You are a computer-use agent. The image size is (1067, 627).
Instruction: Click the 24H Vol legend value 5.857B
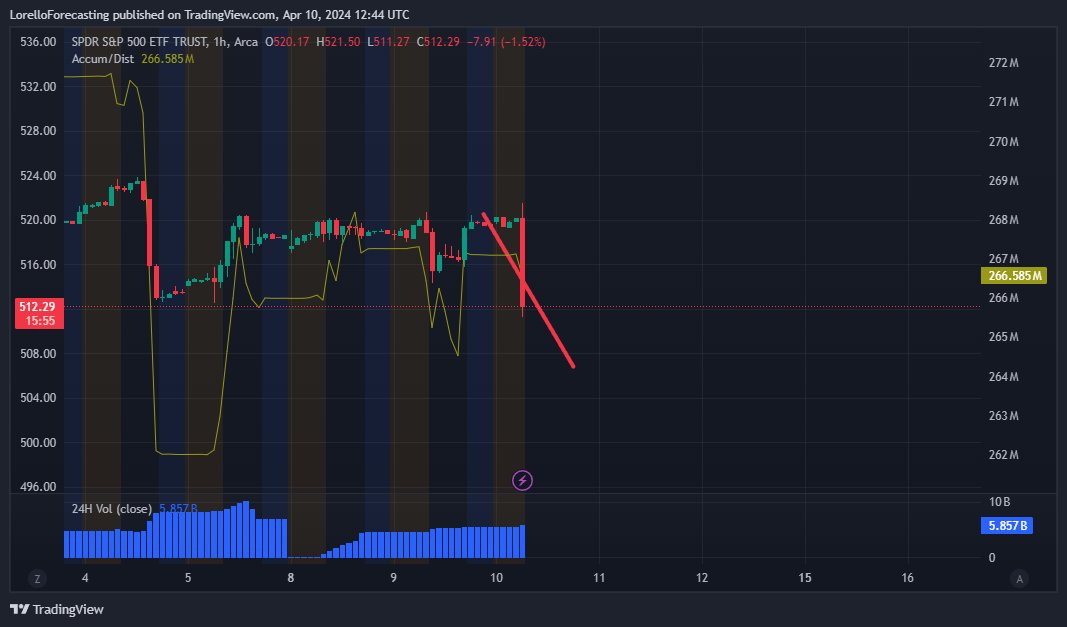tap(178, 509)
